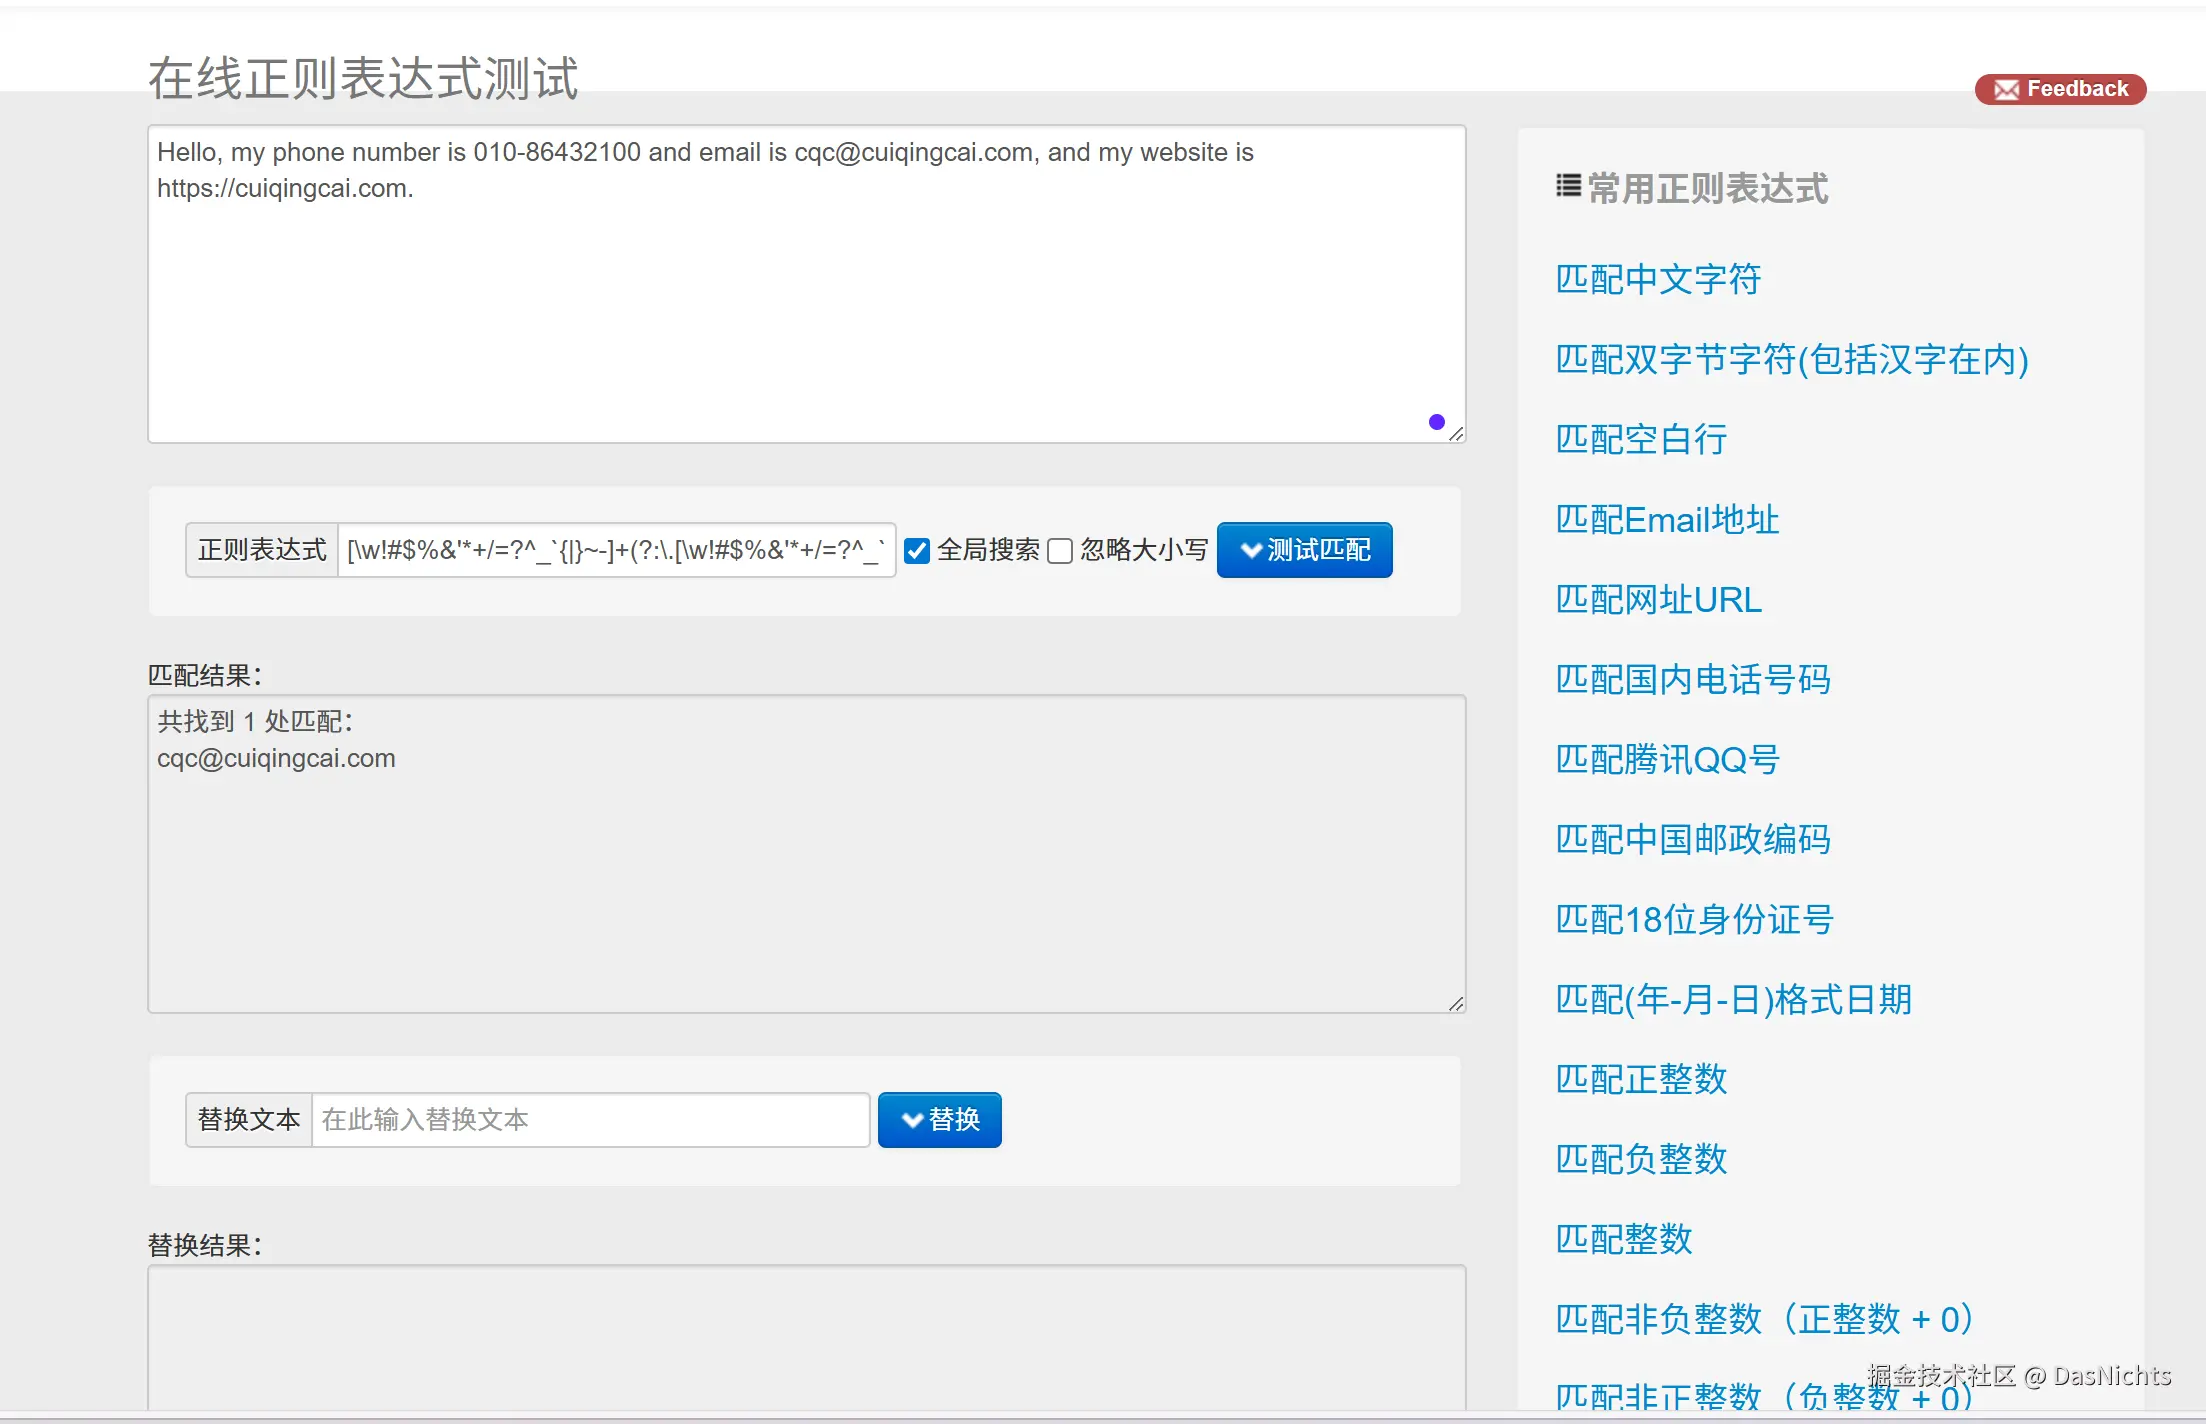The height and width of the screenshot is (1424, 2206).
Task: Select the 匹配Email地址 link
Action: click(1666, 520)
